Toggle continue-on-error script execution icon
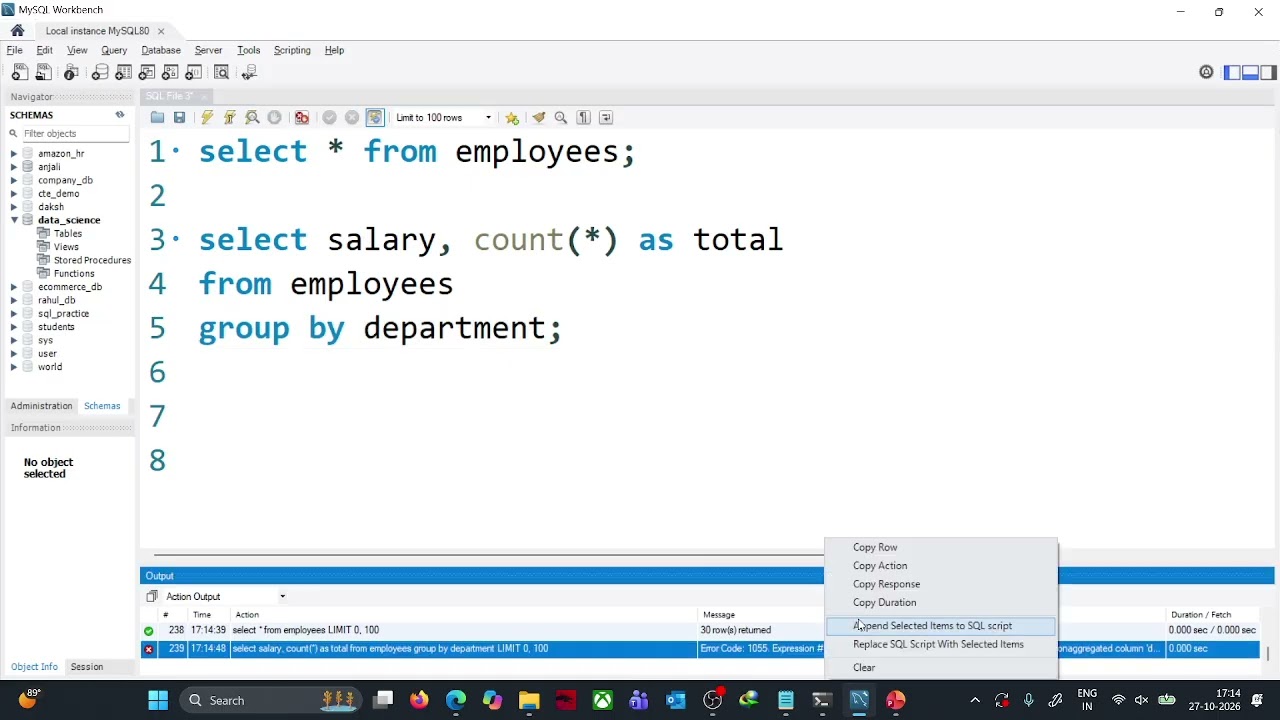 (302, 118)
